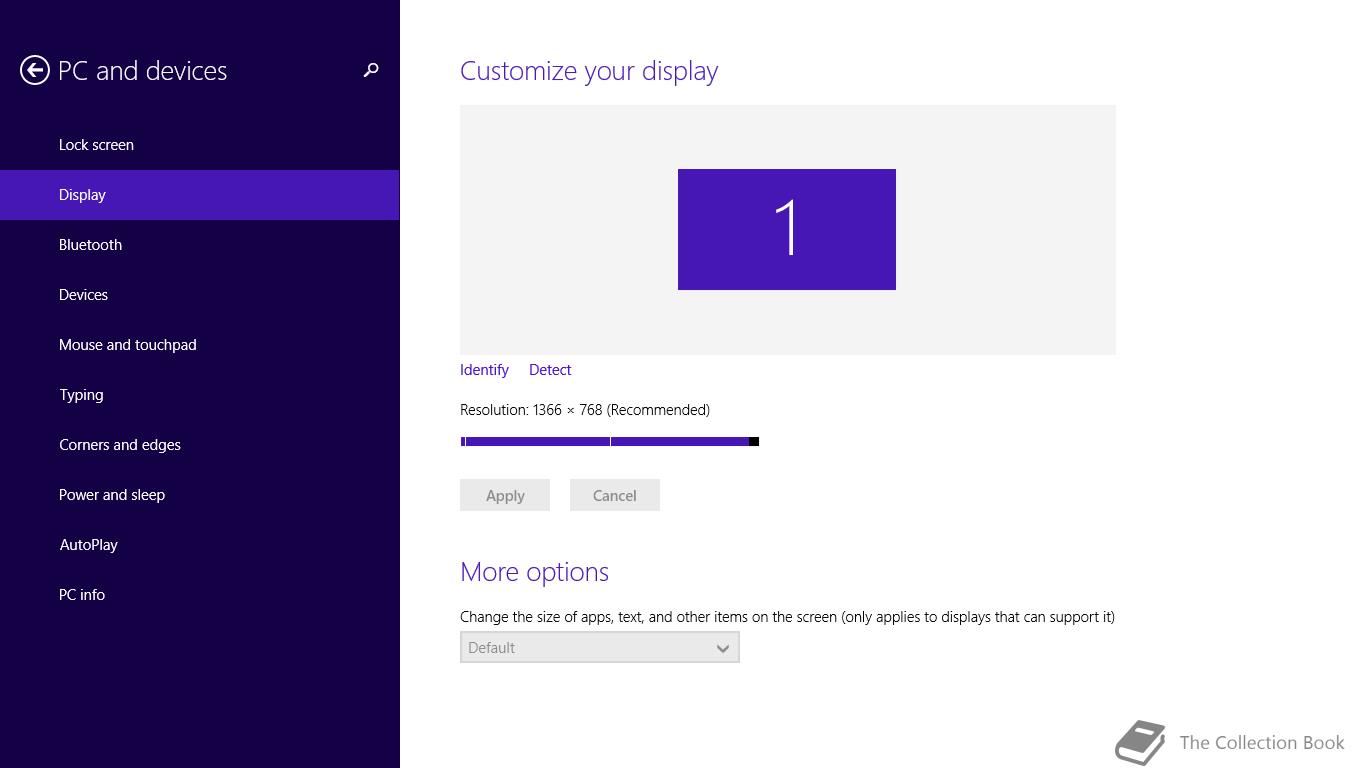This screenshot has height=768, width=1366.
Task: Open Mouse and touchpad settings
Action: pos(200,345)
